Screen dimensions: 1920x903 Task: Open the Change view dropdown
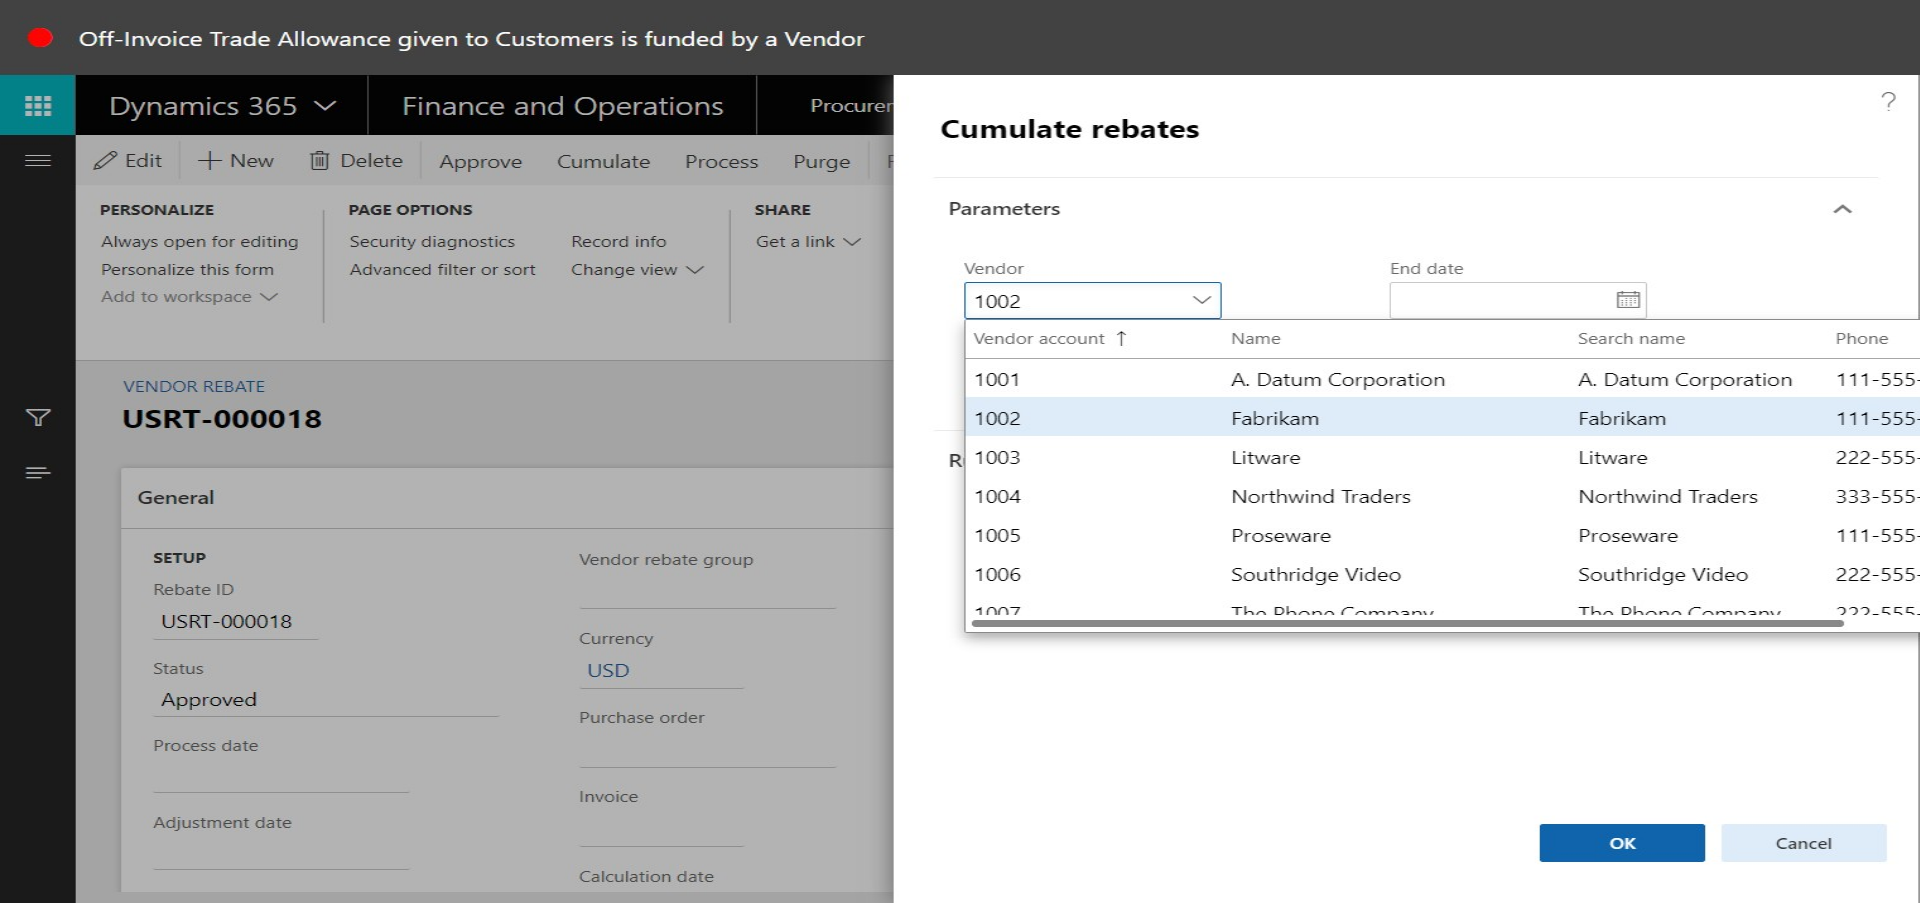coord(637,270)
